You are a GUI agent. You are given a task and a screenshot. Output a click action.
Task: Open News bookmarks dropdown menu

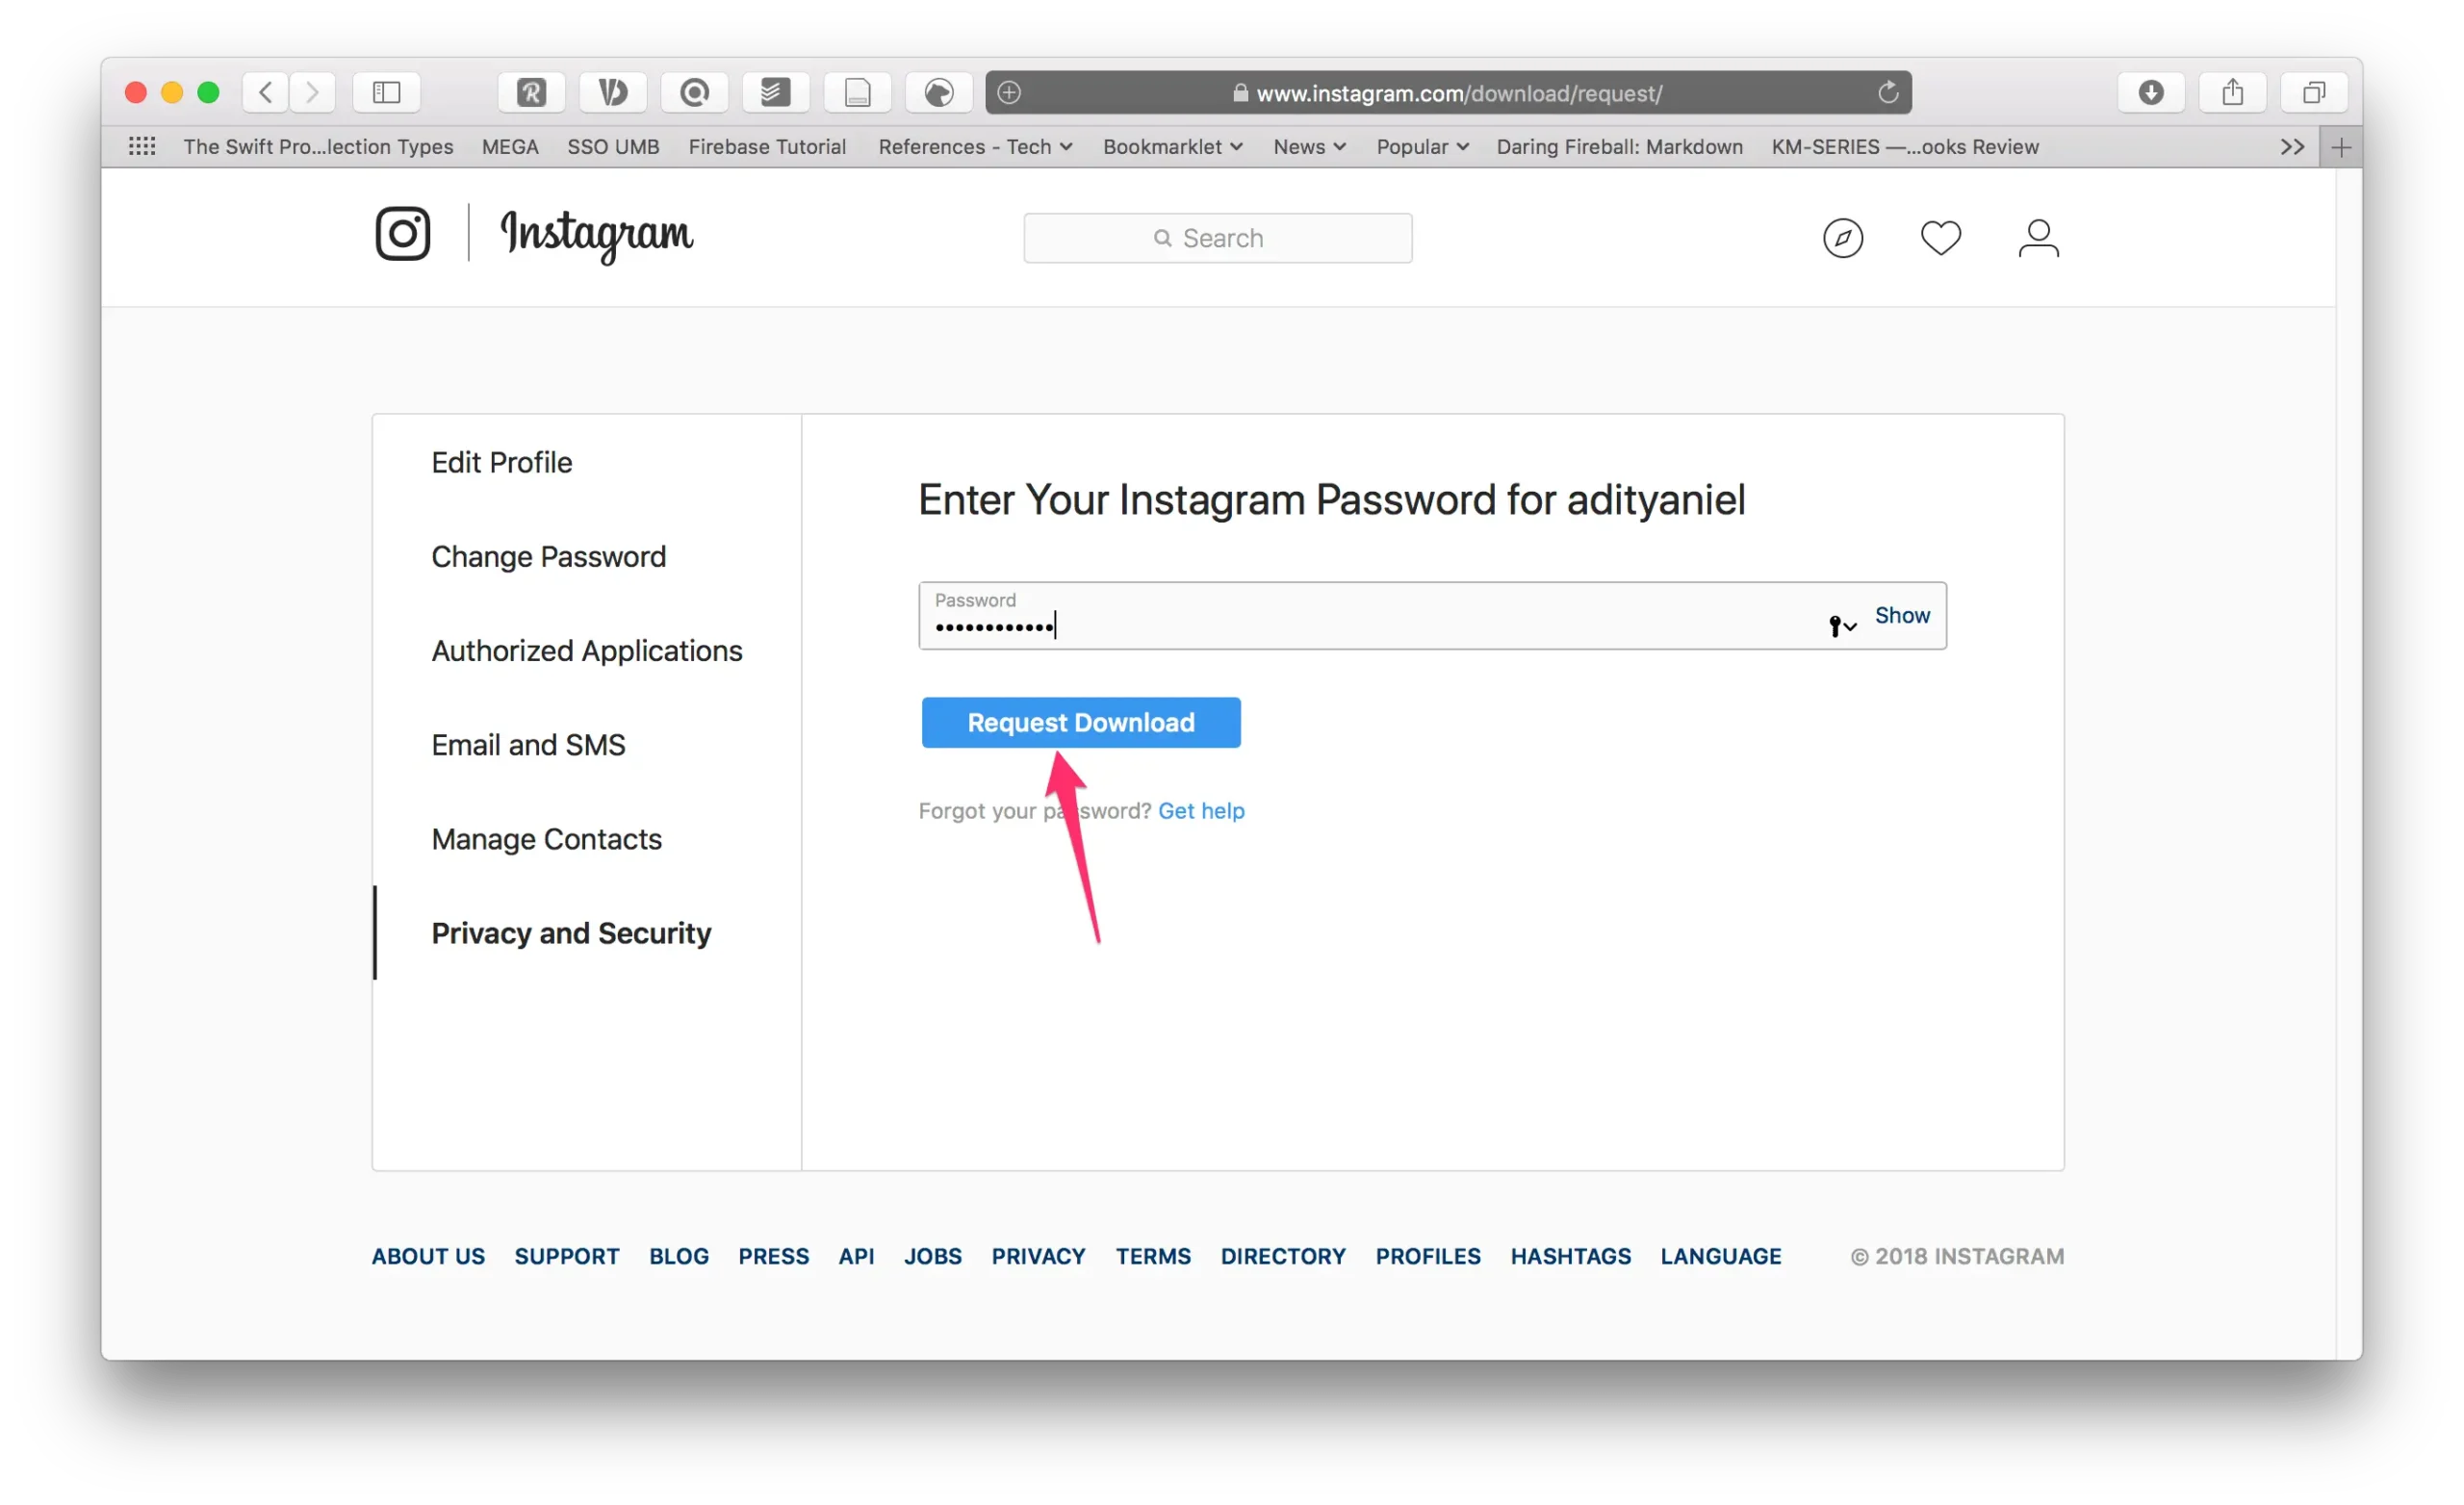click(x=1309, y=146)
